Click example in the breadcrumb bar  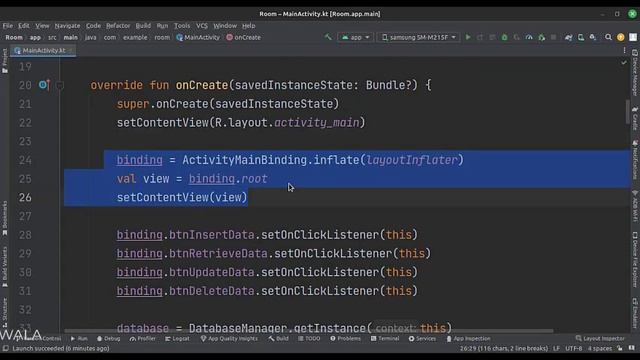point(135,37)
